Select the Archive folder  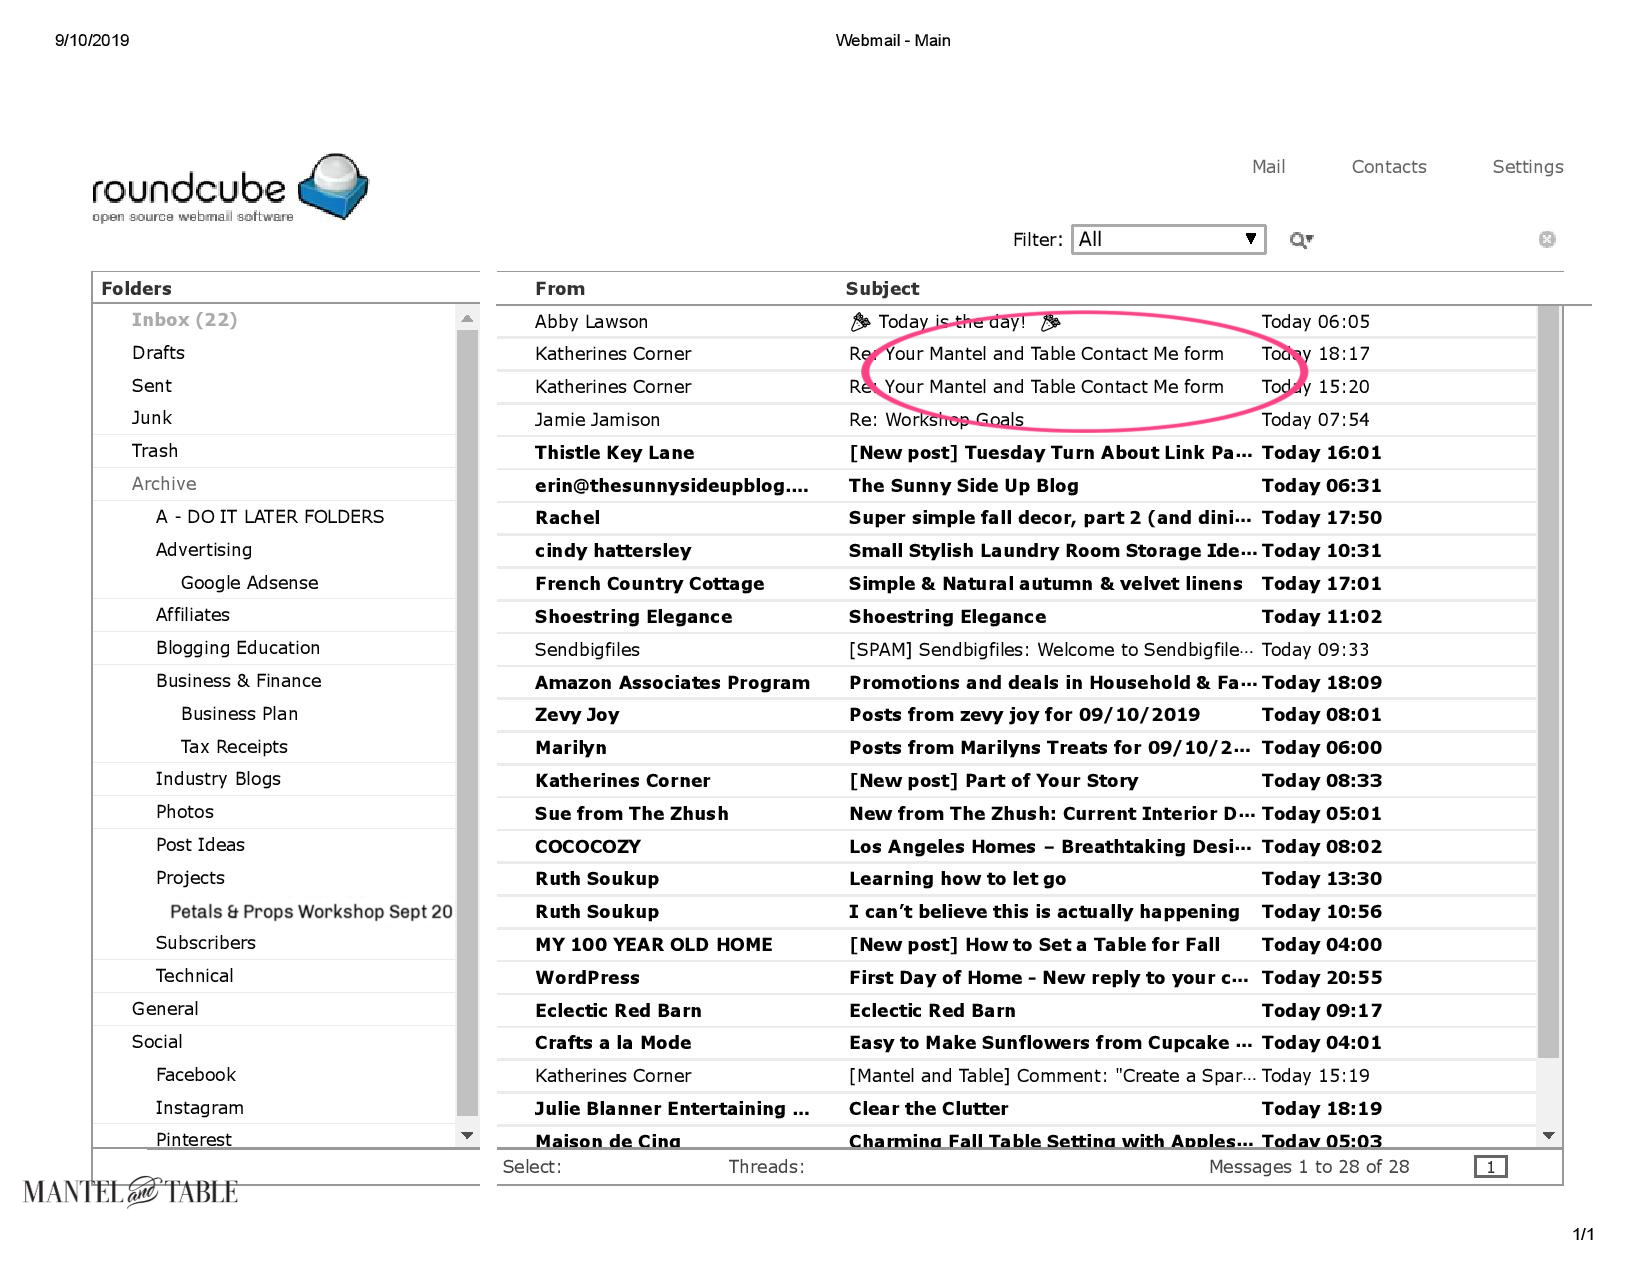tap(164, 484)
